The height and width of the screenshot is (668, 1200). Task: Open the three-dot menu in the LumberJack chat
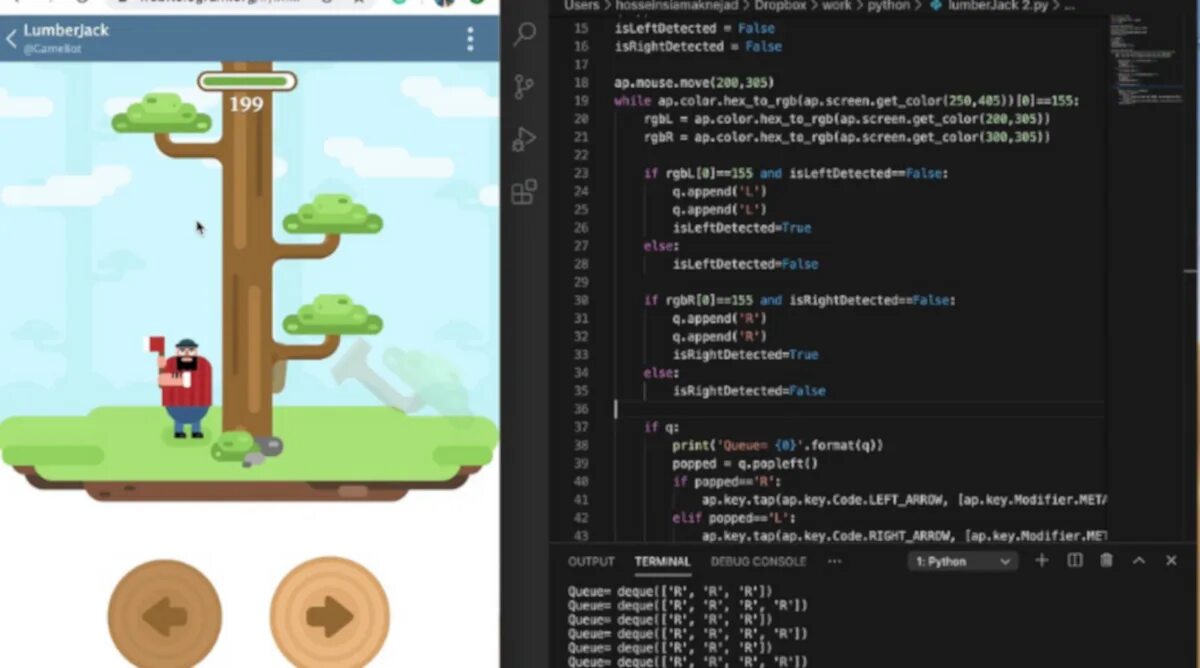[468, 37]
